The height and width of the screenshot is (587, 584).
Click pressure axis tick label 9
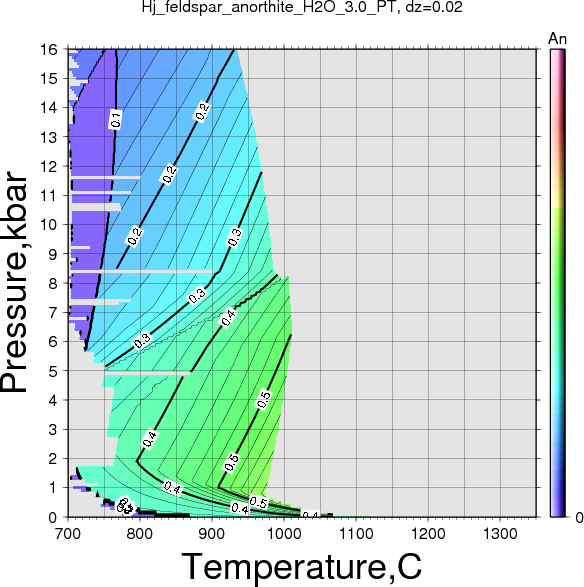(54, 254)
